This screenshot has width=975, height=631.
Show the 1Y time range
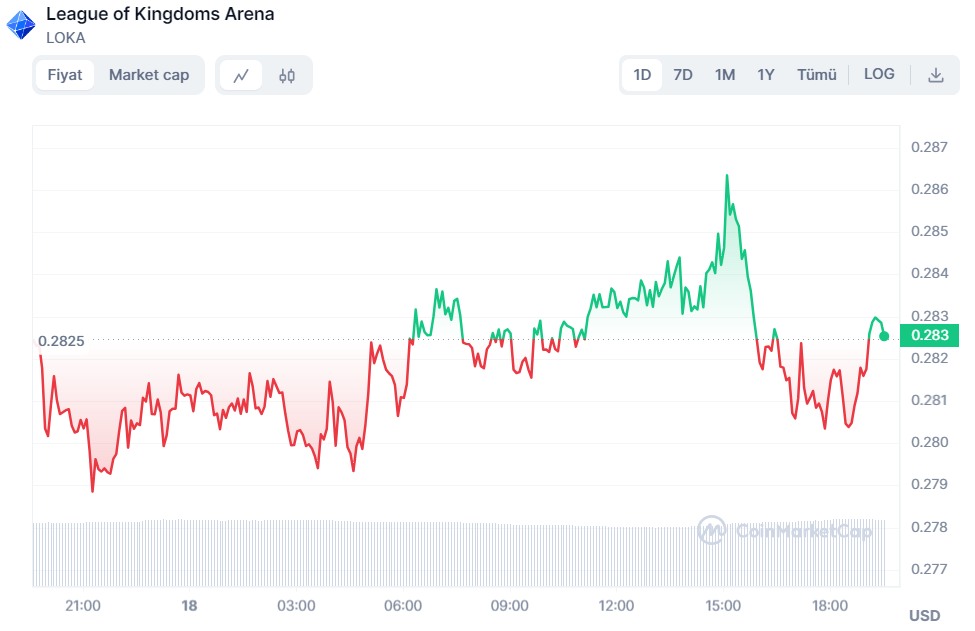pyautogui.click(x=766, y=75)
